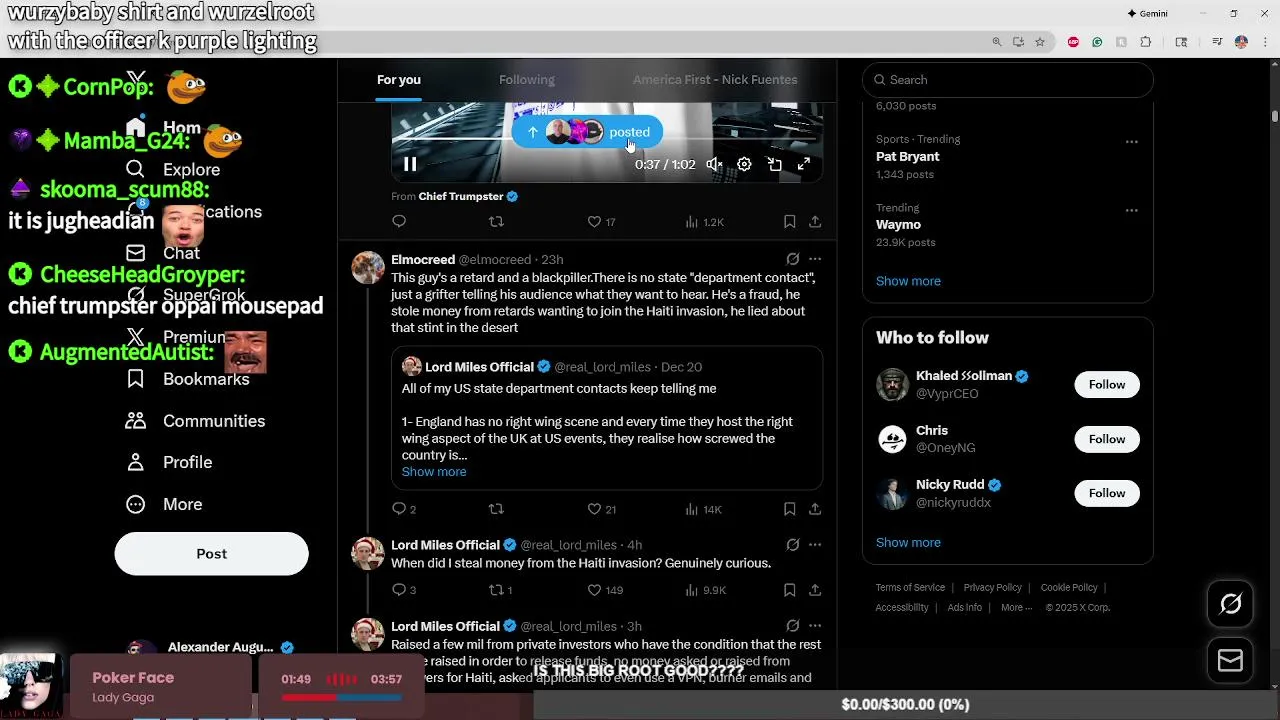1280x720 pixels.
Task: Load new posts via the blue 'posted' pill
Action: 587,132
